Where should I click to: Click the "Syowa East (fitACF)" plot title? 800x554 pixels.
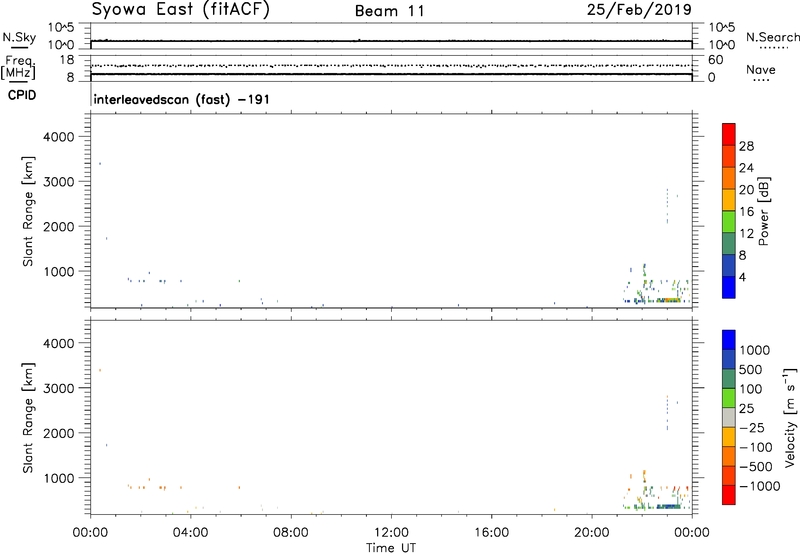pyautogui.click(x=181, y=9)
